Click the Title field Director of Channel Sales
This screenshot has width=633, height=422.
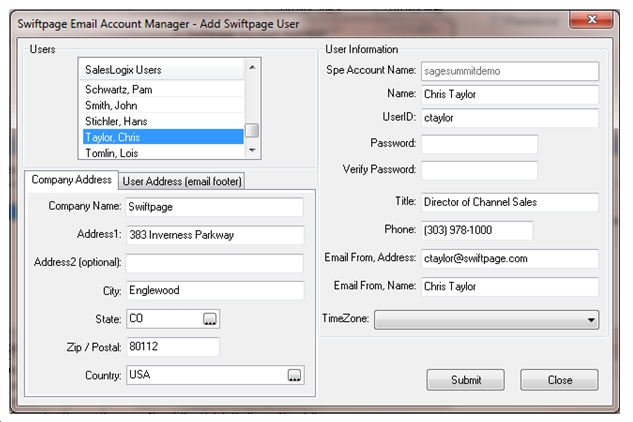[x=510, y=202]
